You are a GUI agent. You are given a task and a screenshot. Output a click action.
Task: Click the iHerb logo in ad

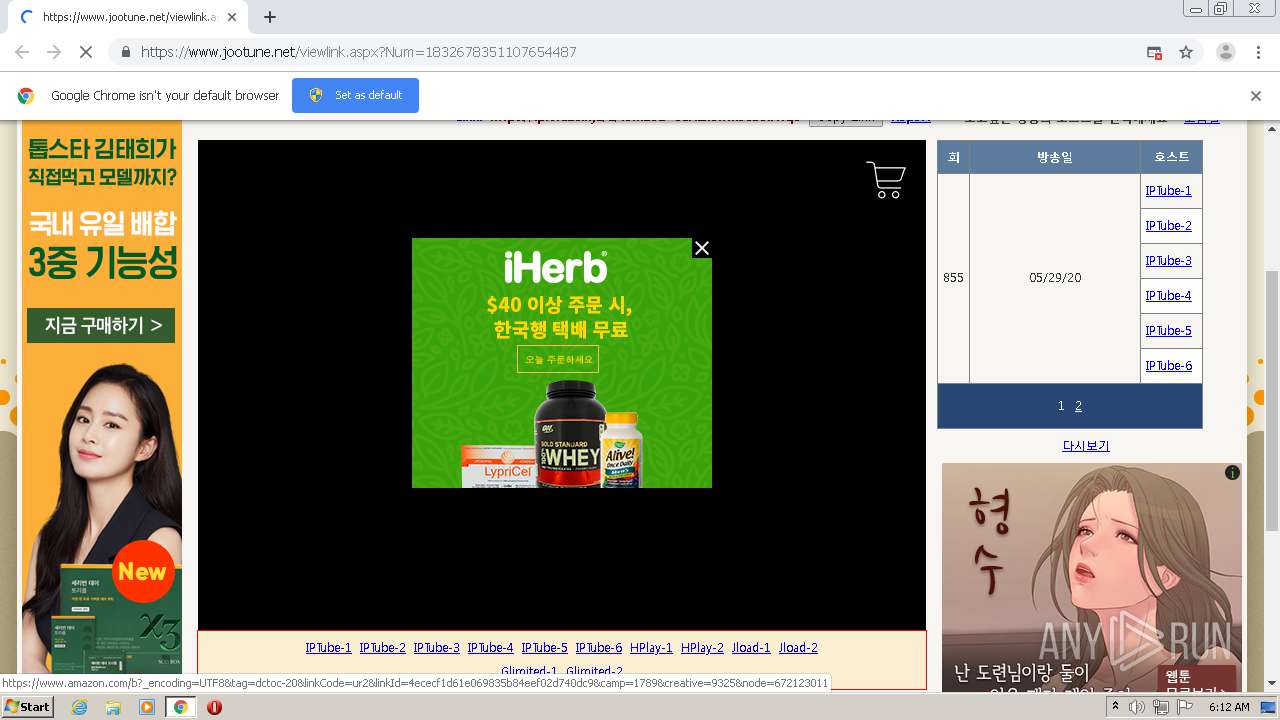pyautogui.click(x=555, y=268)
